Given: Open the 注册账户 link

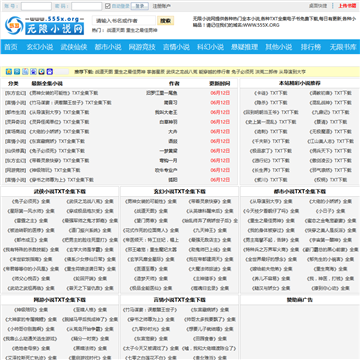Looking at the screenshot, I should [x=162, y=6].
